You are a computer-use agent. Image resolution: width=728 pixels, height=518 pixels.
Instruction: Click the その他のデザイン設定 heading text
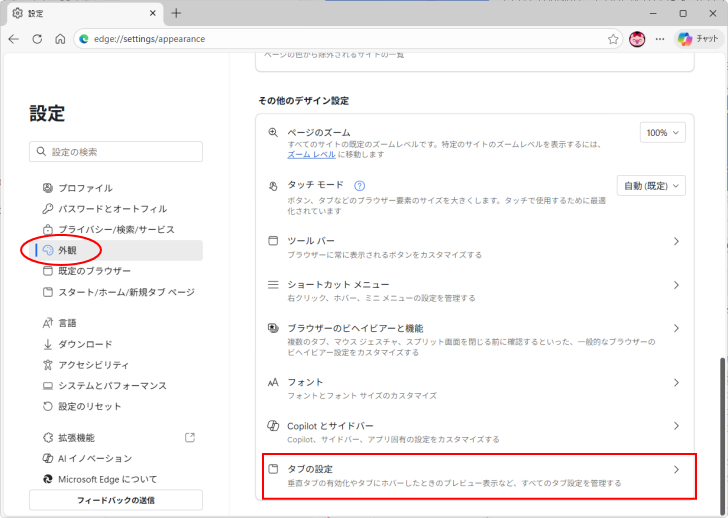304,101
